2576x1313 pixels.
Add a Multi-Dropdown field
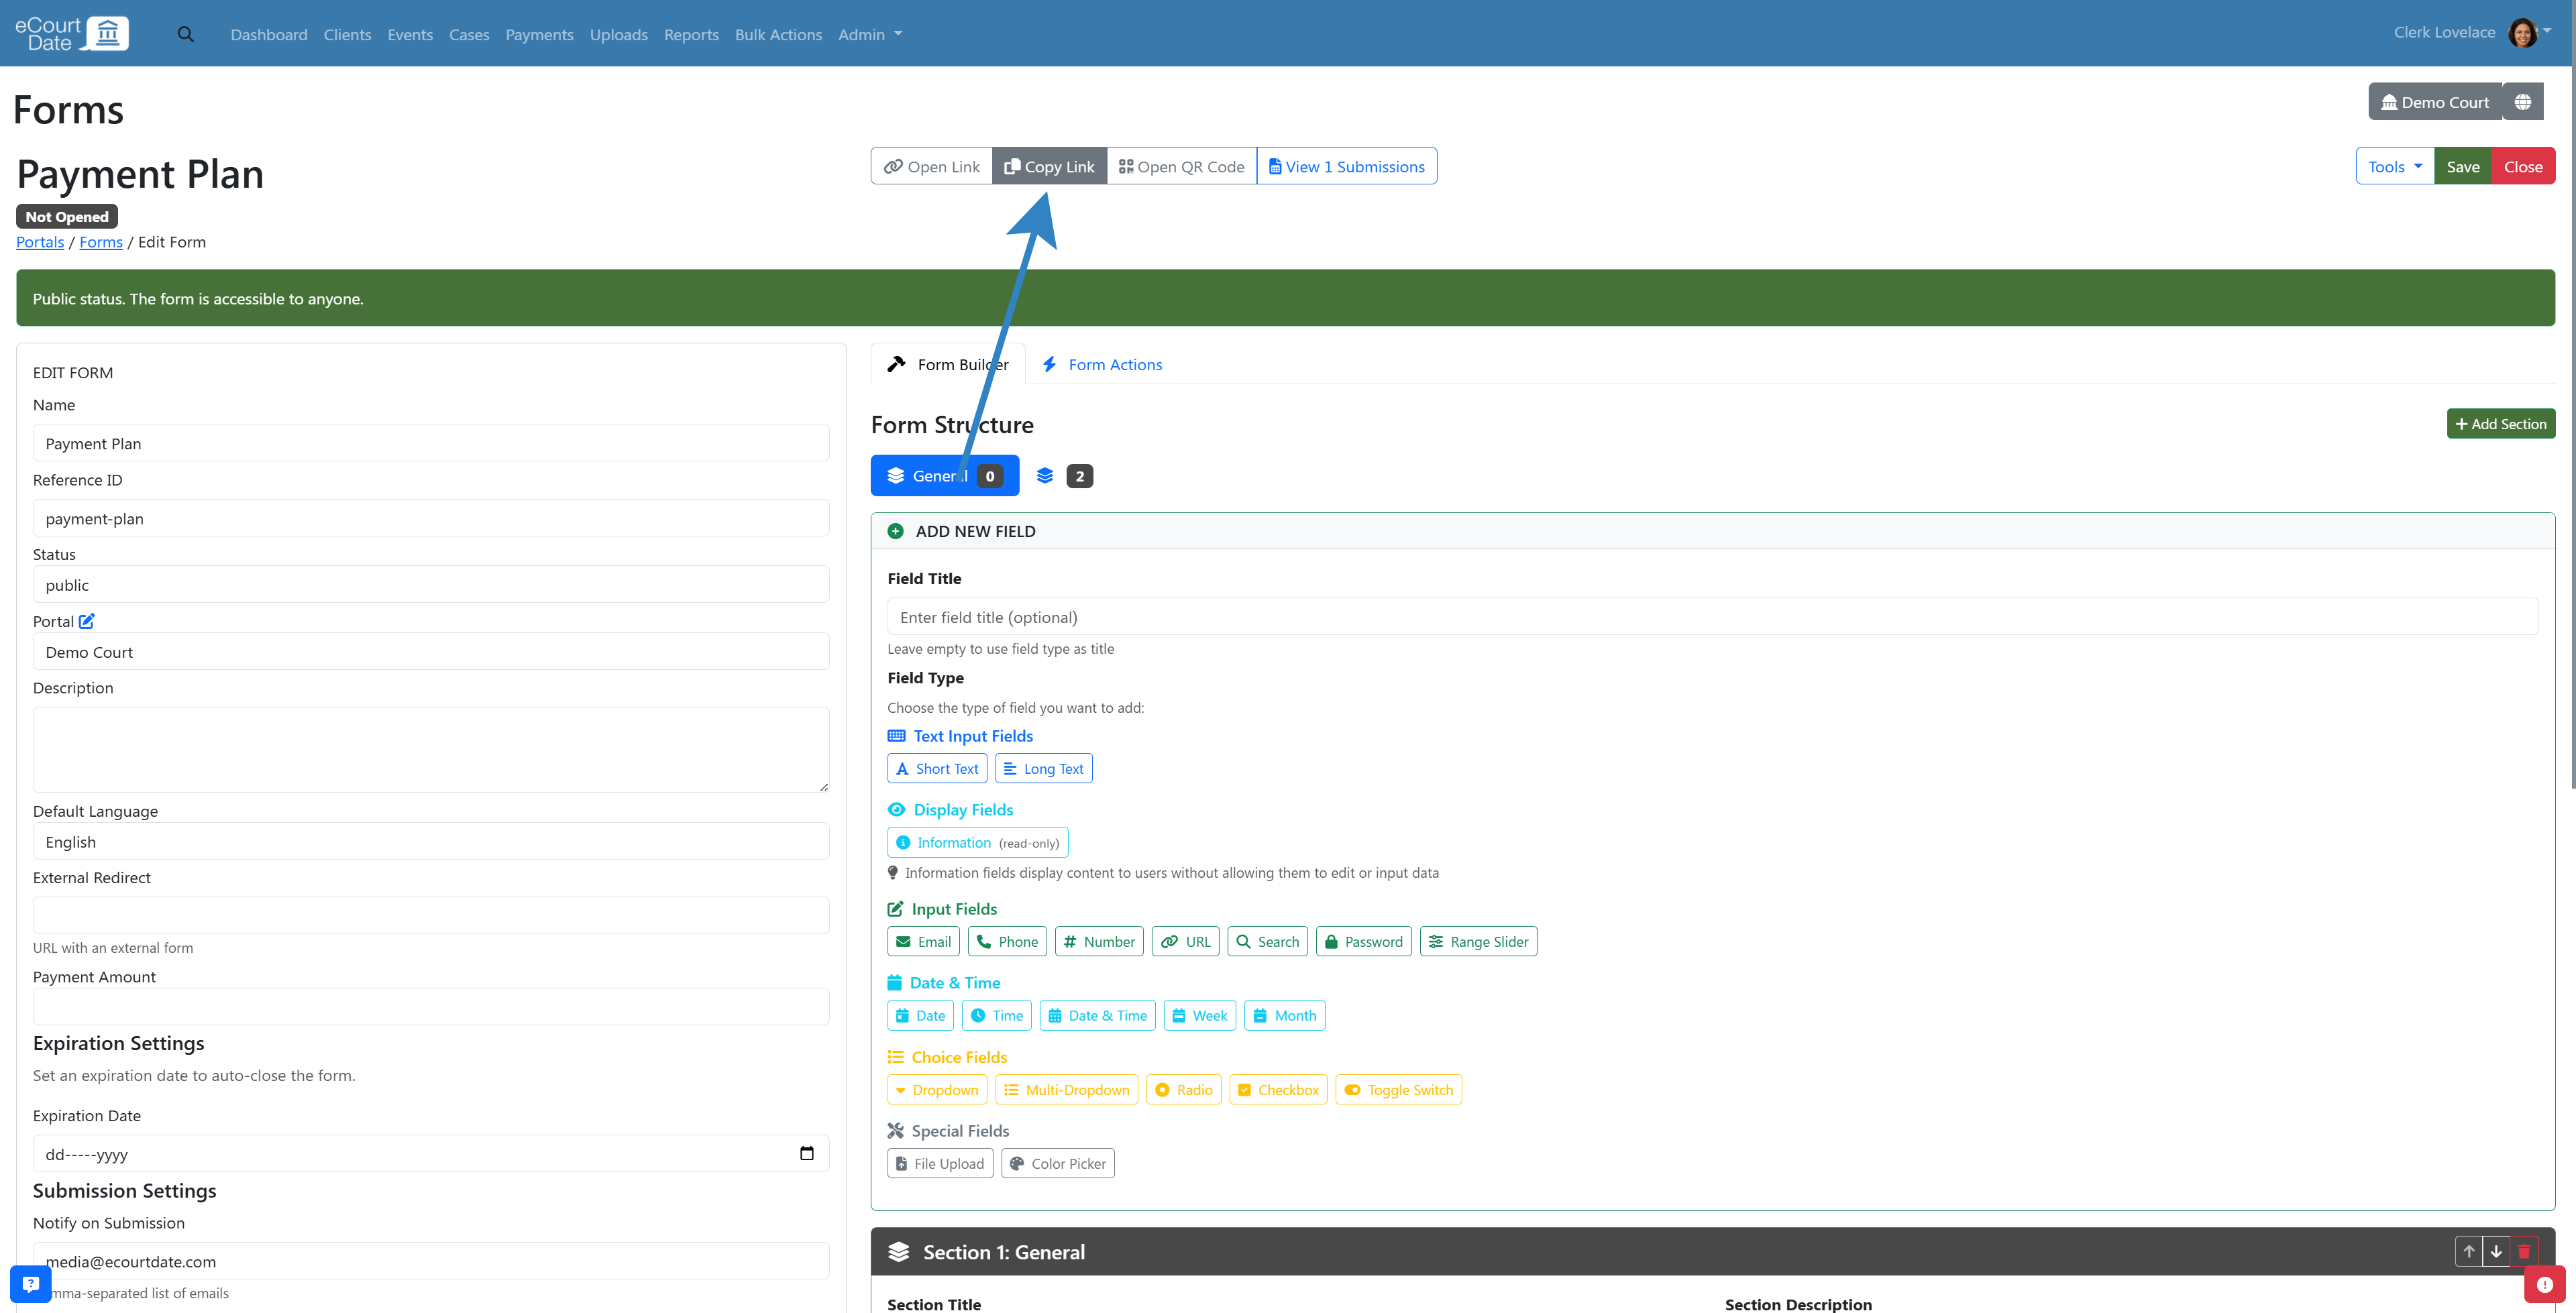pos(1067,1089)
